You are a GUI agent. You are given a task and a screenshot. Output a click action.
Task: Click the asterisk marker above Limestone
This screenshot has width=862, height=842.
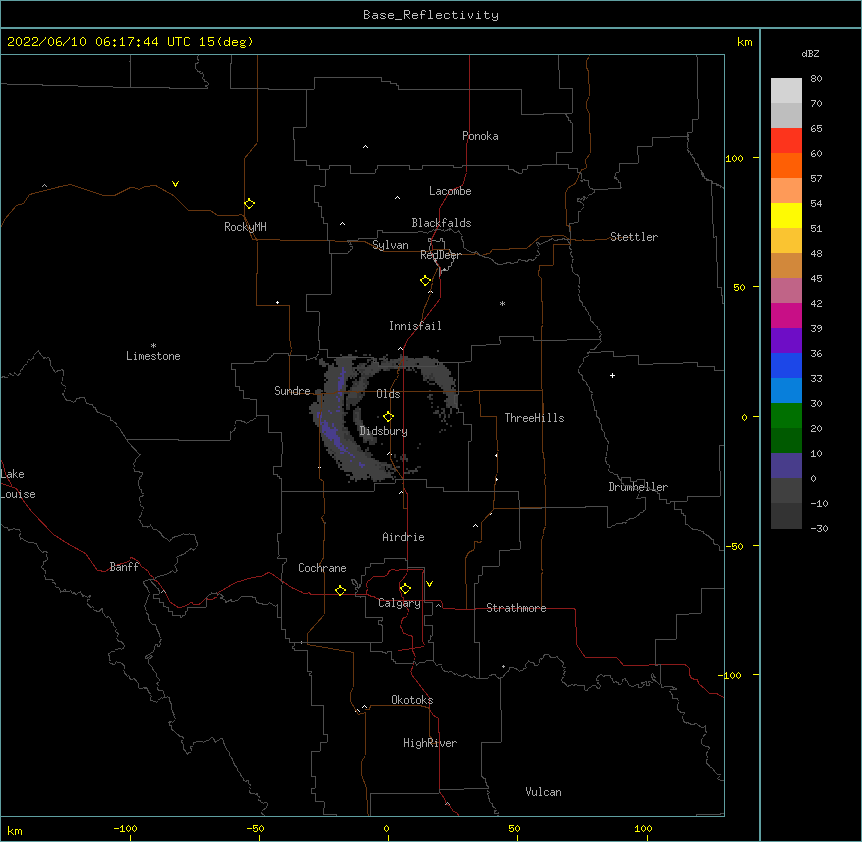(153, 346)
